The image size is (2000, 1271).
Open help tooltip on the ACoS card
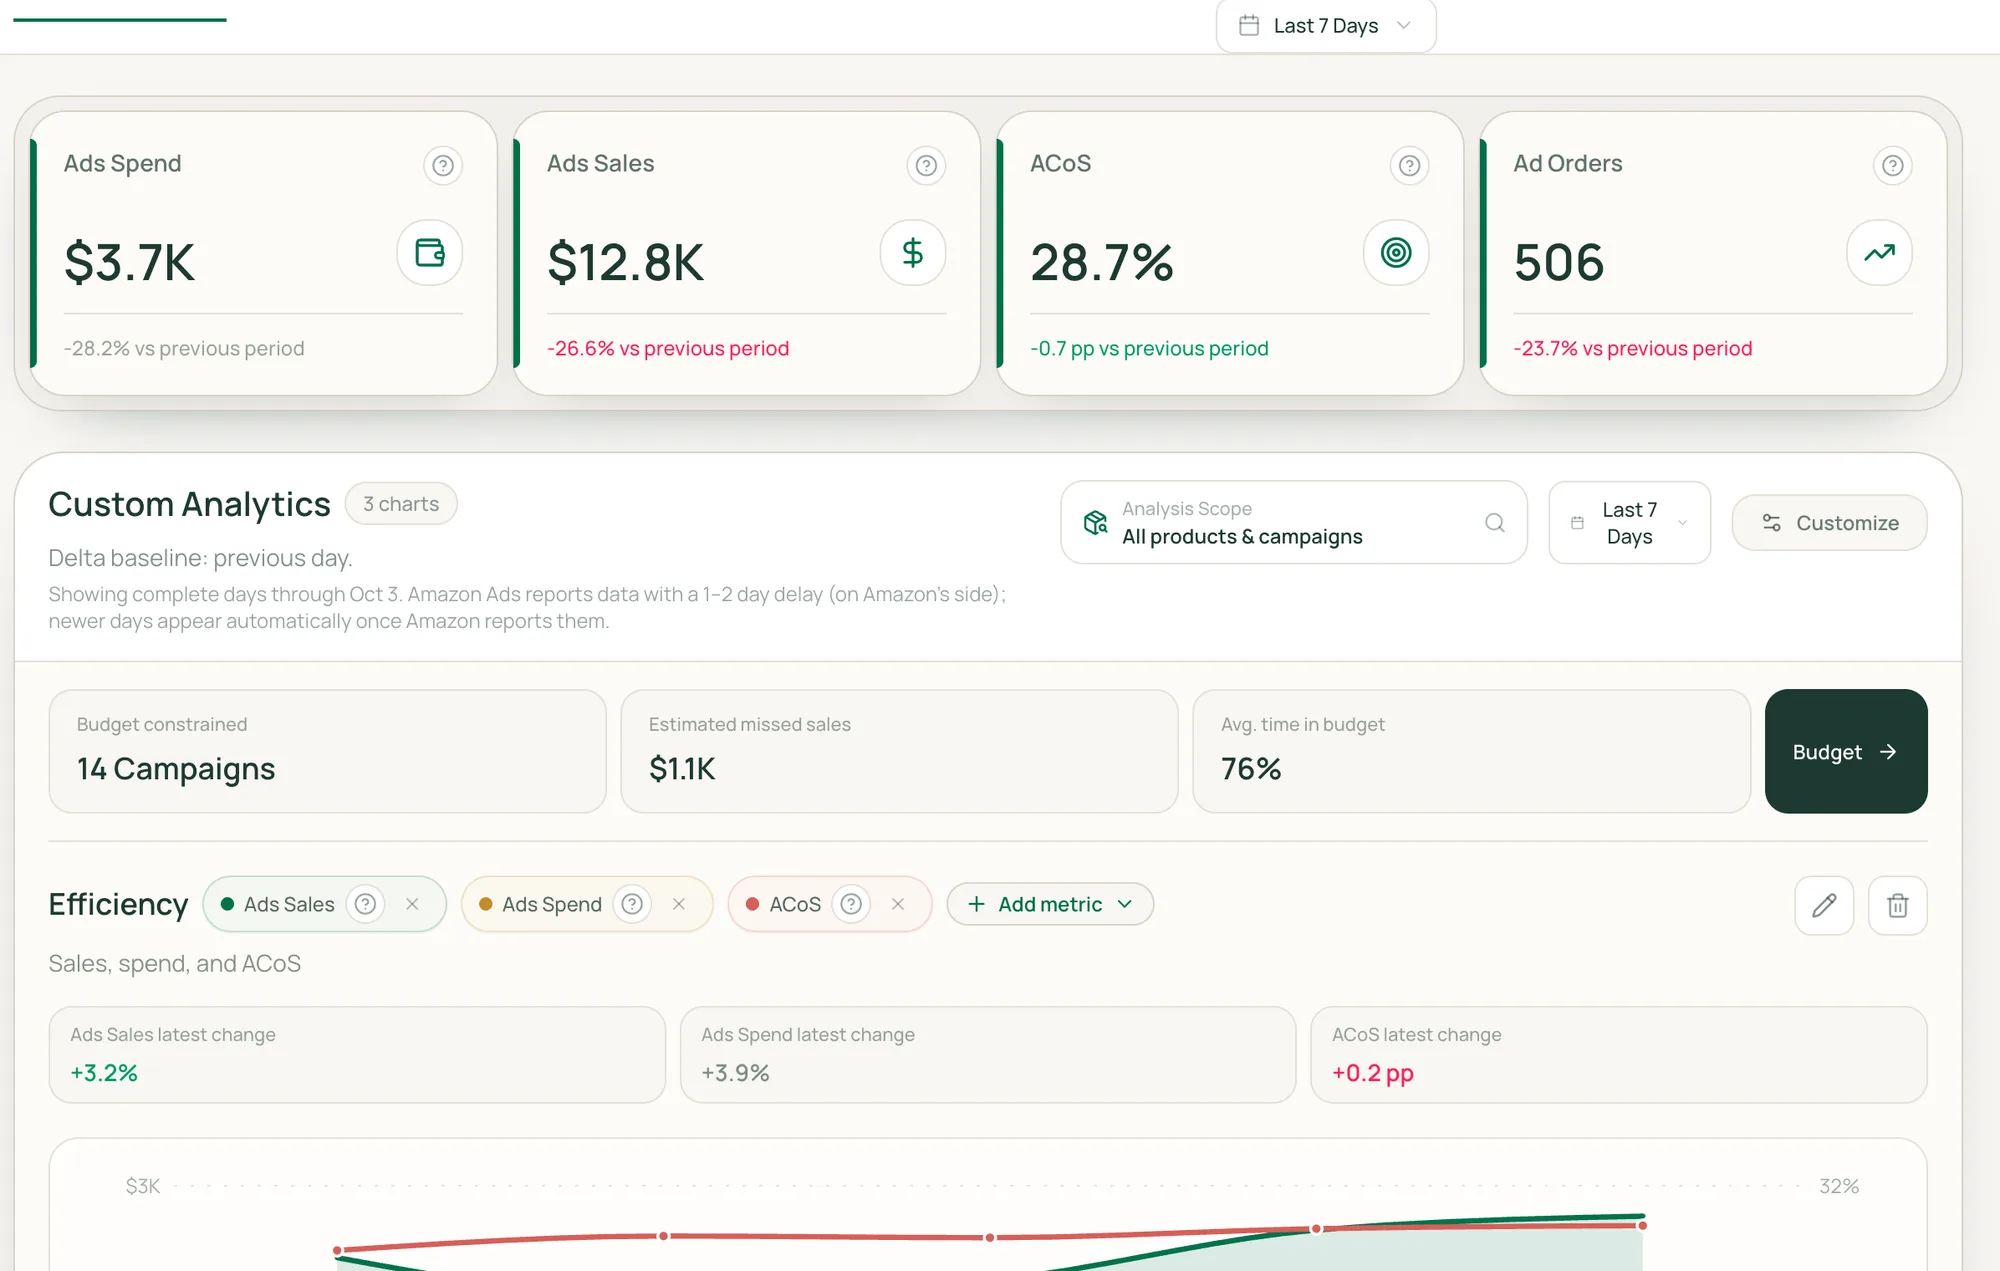pyautogui.click(x=1409, y=165)
